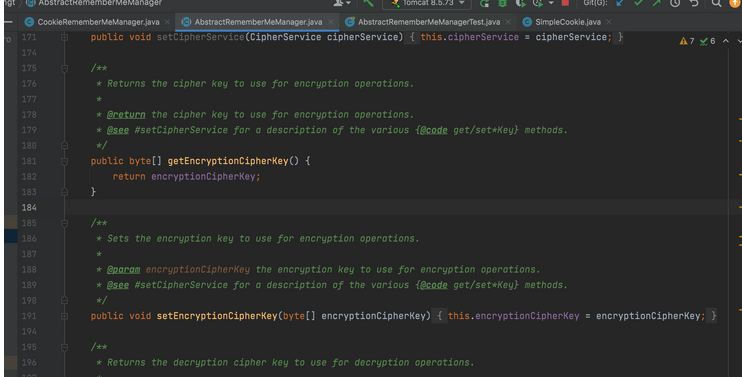
Task: Close the SimpleCookie.java tab
Action: tap(609, 22)
